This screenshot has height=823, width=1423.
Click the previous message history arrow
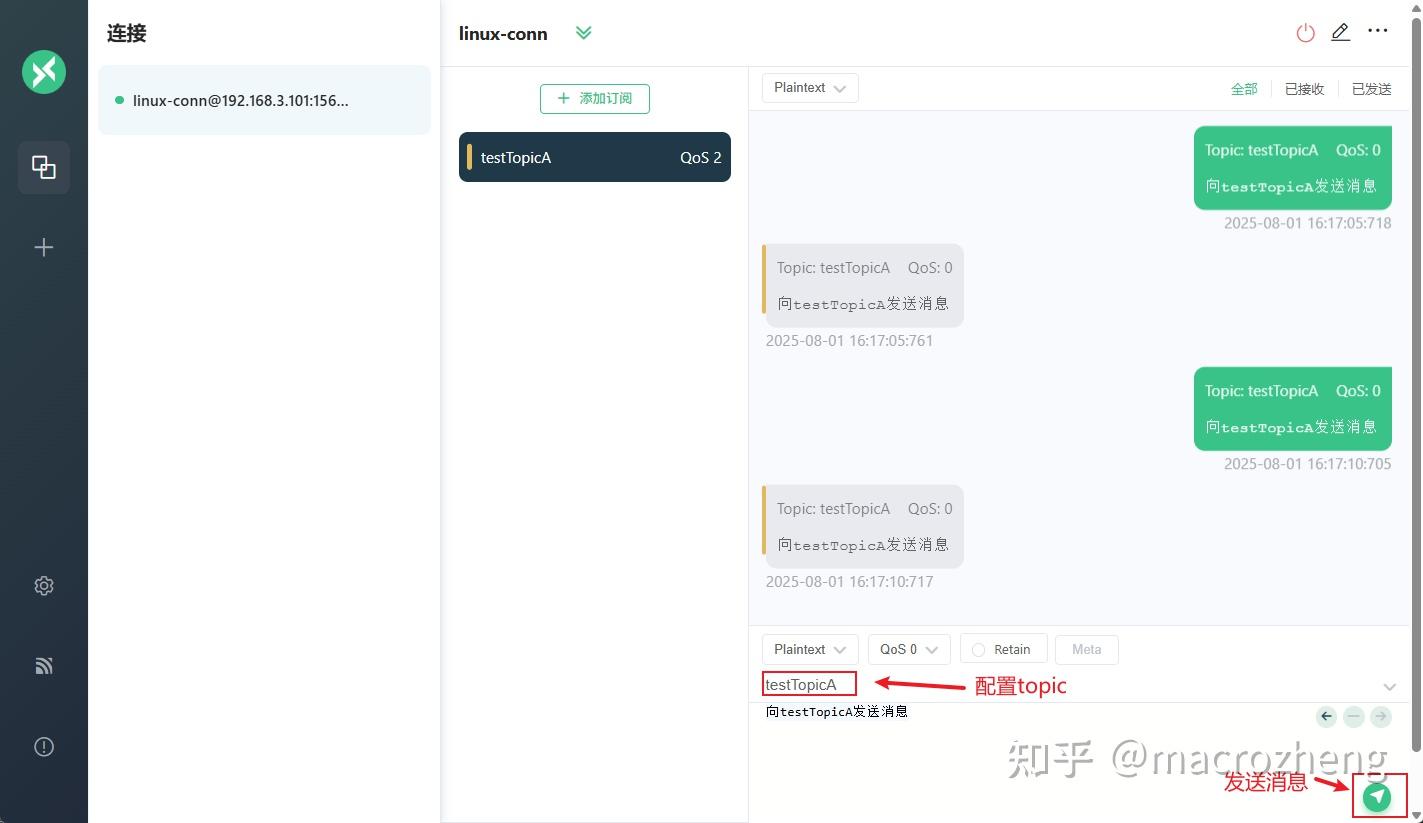tap(1326, 716)
